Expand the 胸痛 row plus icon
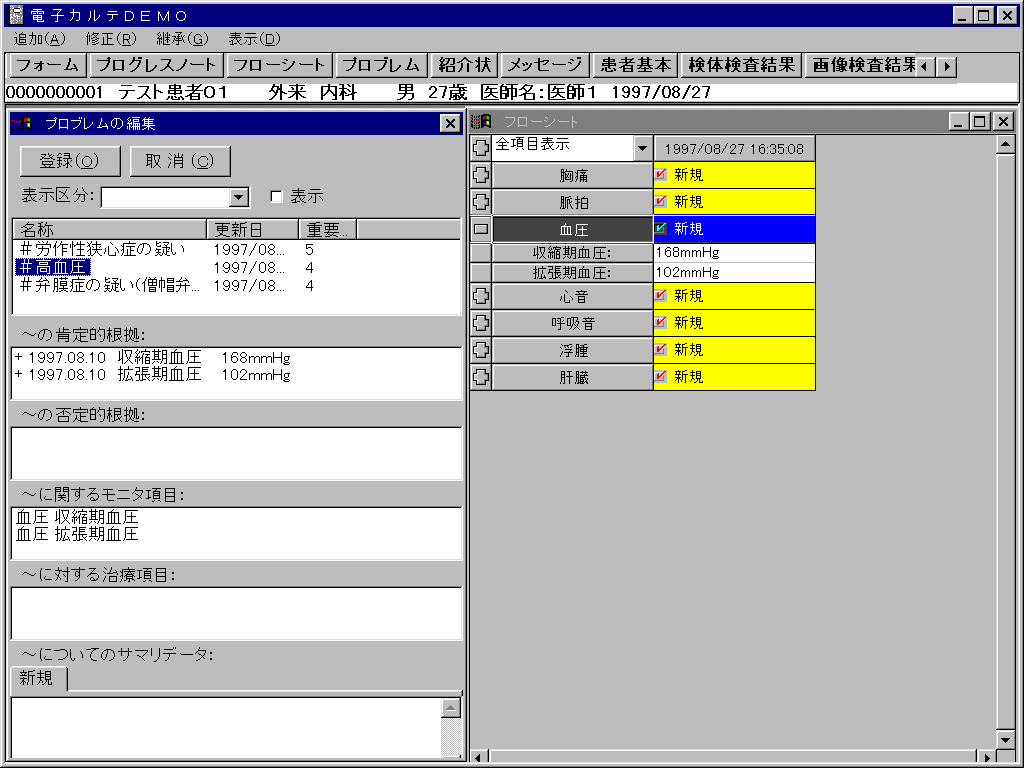The height and width of the screenshot is (768, 1024). (x=481, y=175)
